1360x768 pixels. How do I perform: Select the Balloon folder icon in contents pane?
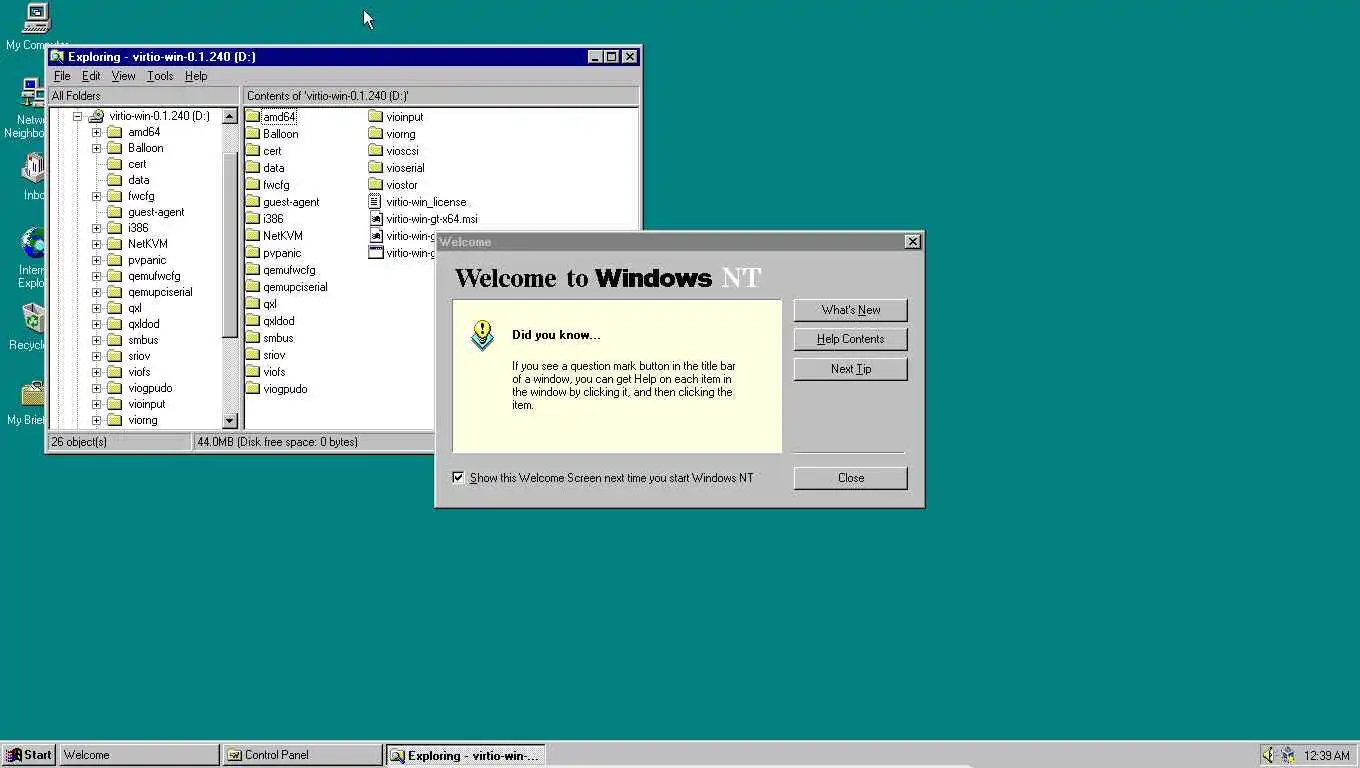point(252,134)
